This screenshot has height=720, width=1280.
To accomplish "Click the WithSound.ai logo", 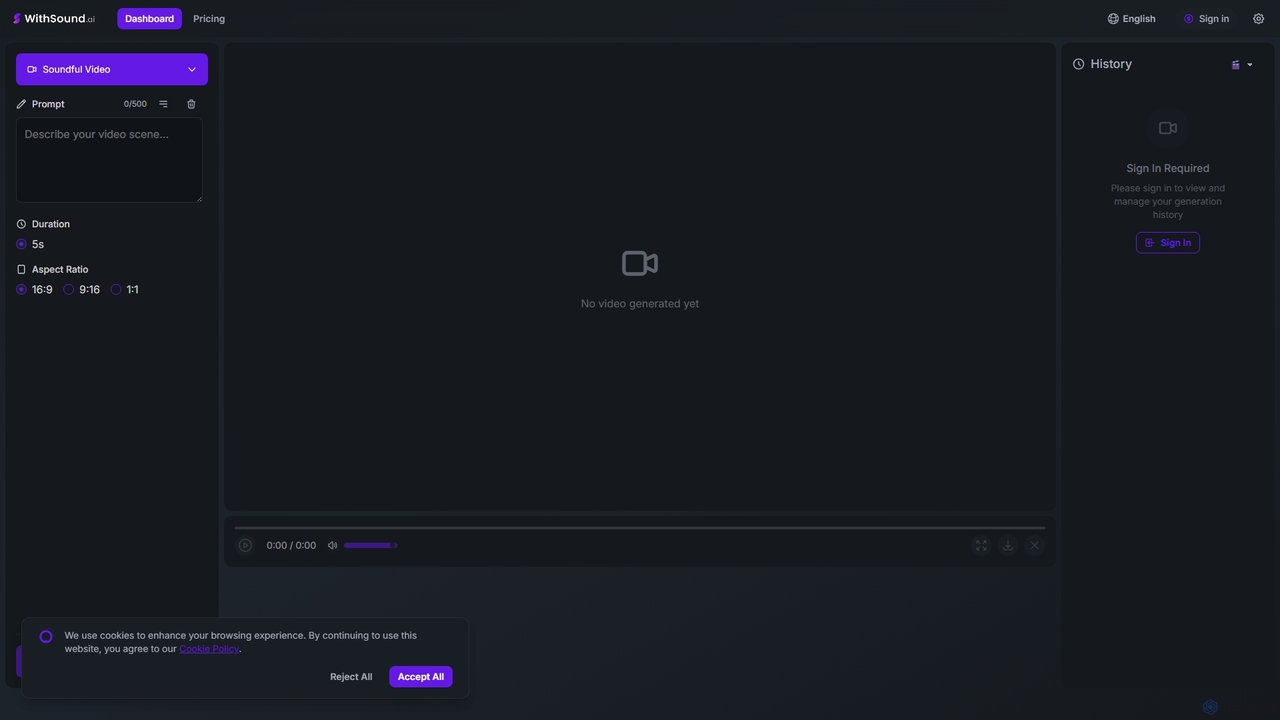I will (54, 19).
